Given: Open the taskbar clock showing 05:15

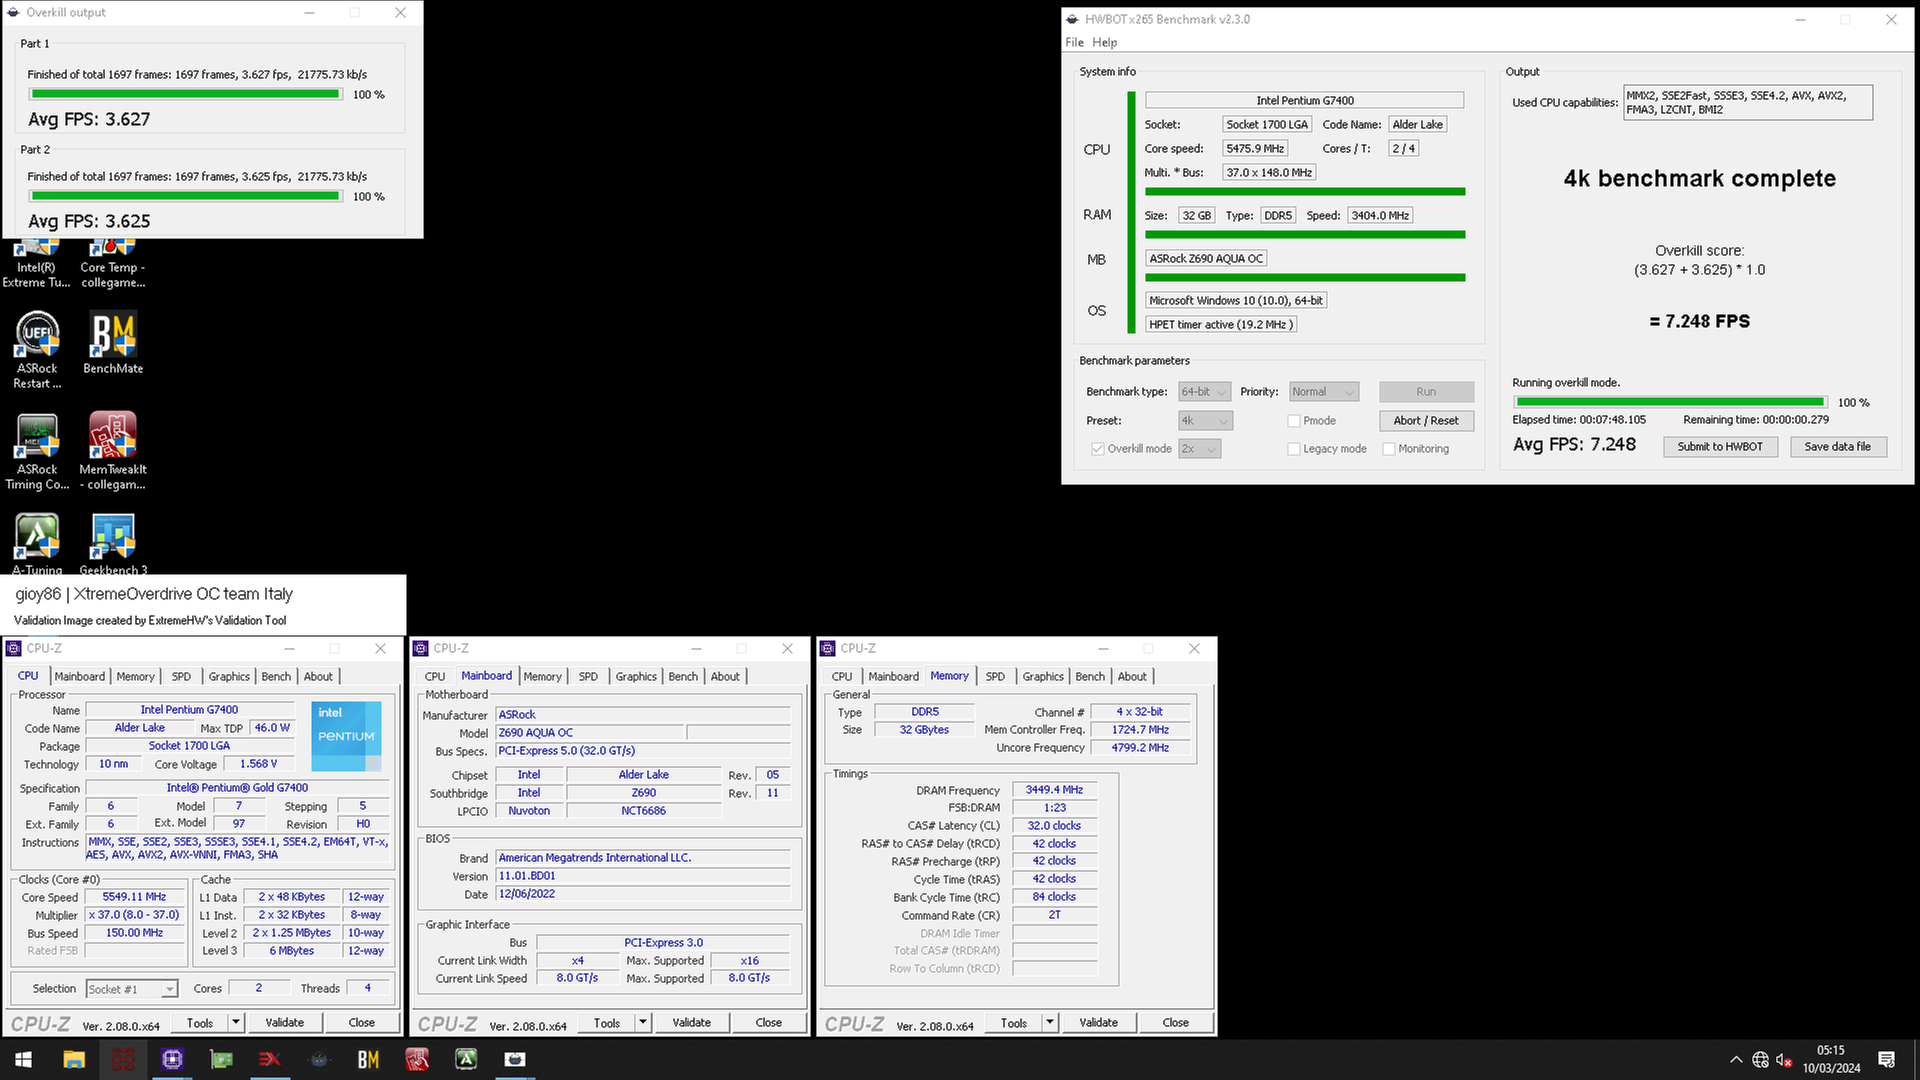Looking at the screenshot, I should click(1832, 1059).
